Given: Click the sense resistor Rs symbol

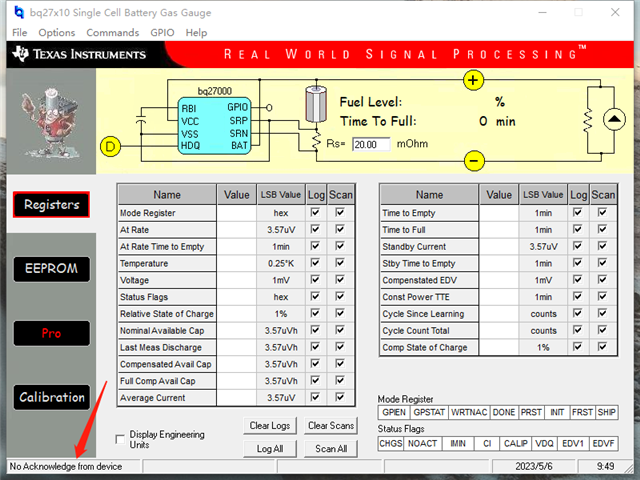Looking at the screenshot, I should pyautogui.click(x=316, y=140).
